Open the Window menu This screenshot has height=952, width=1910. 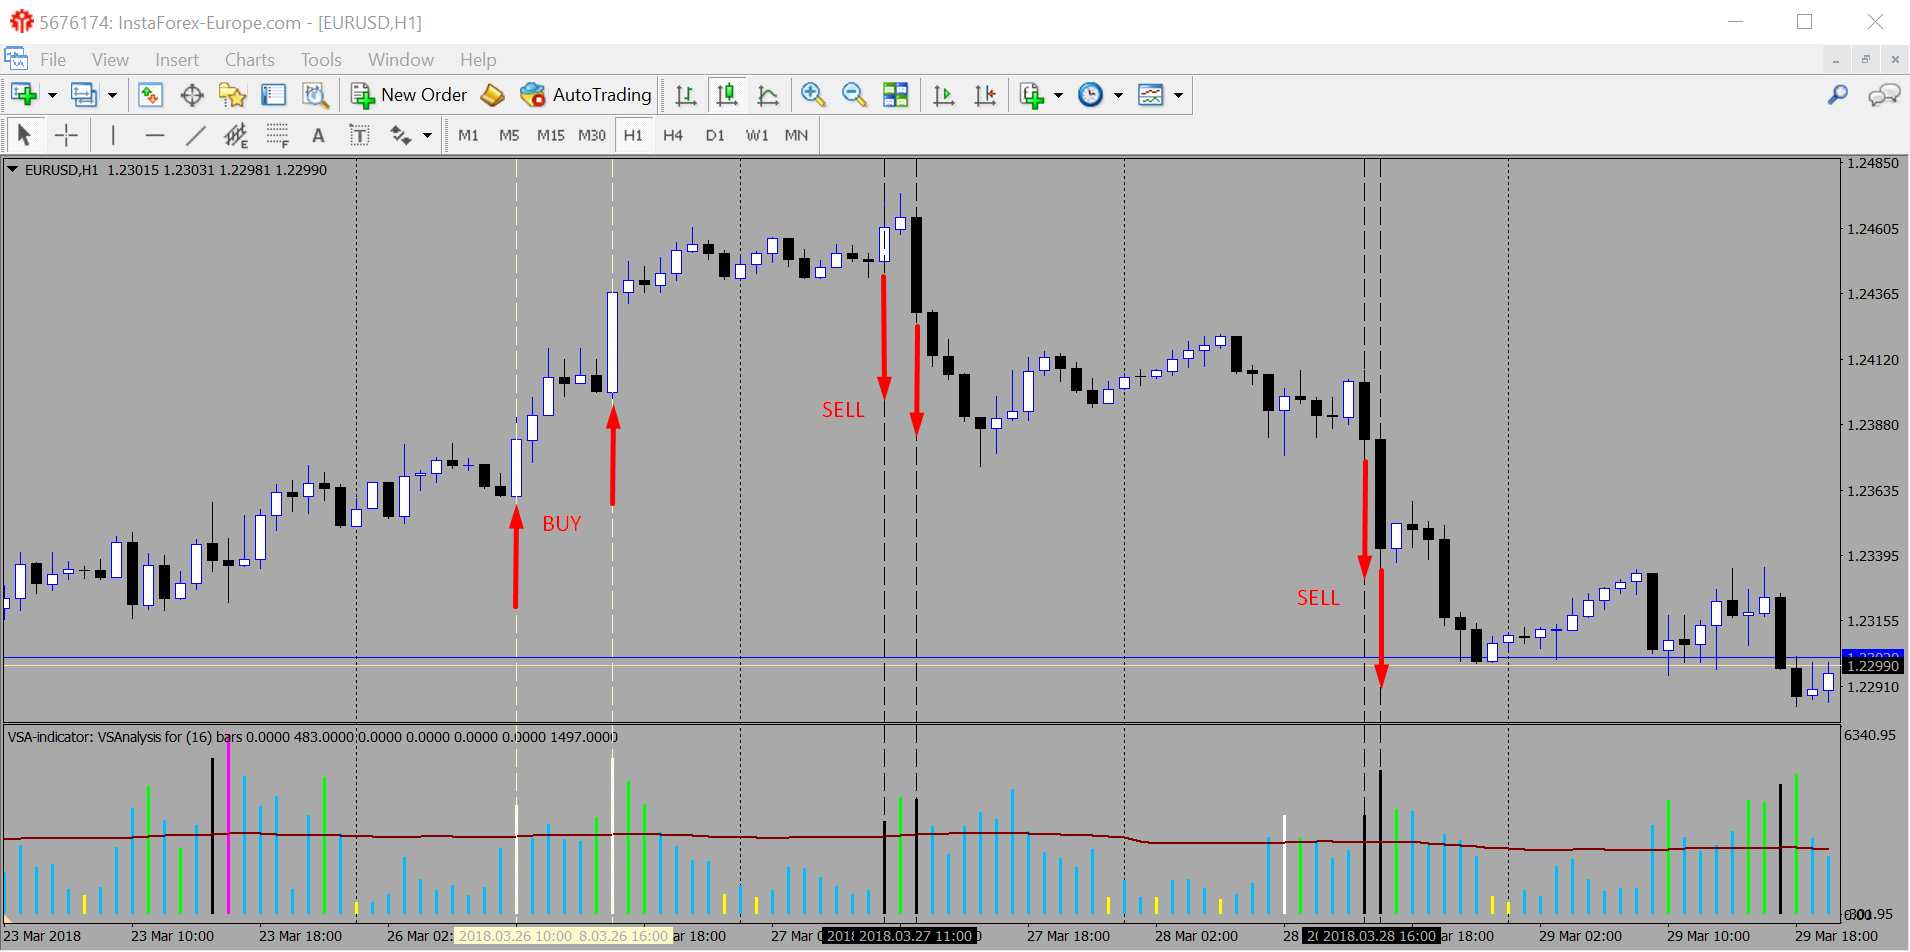(x=400, y=60)
